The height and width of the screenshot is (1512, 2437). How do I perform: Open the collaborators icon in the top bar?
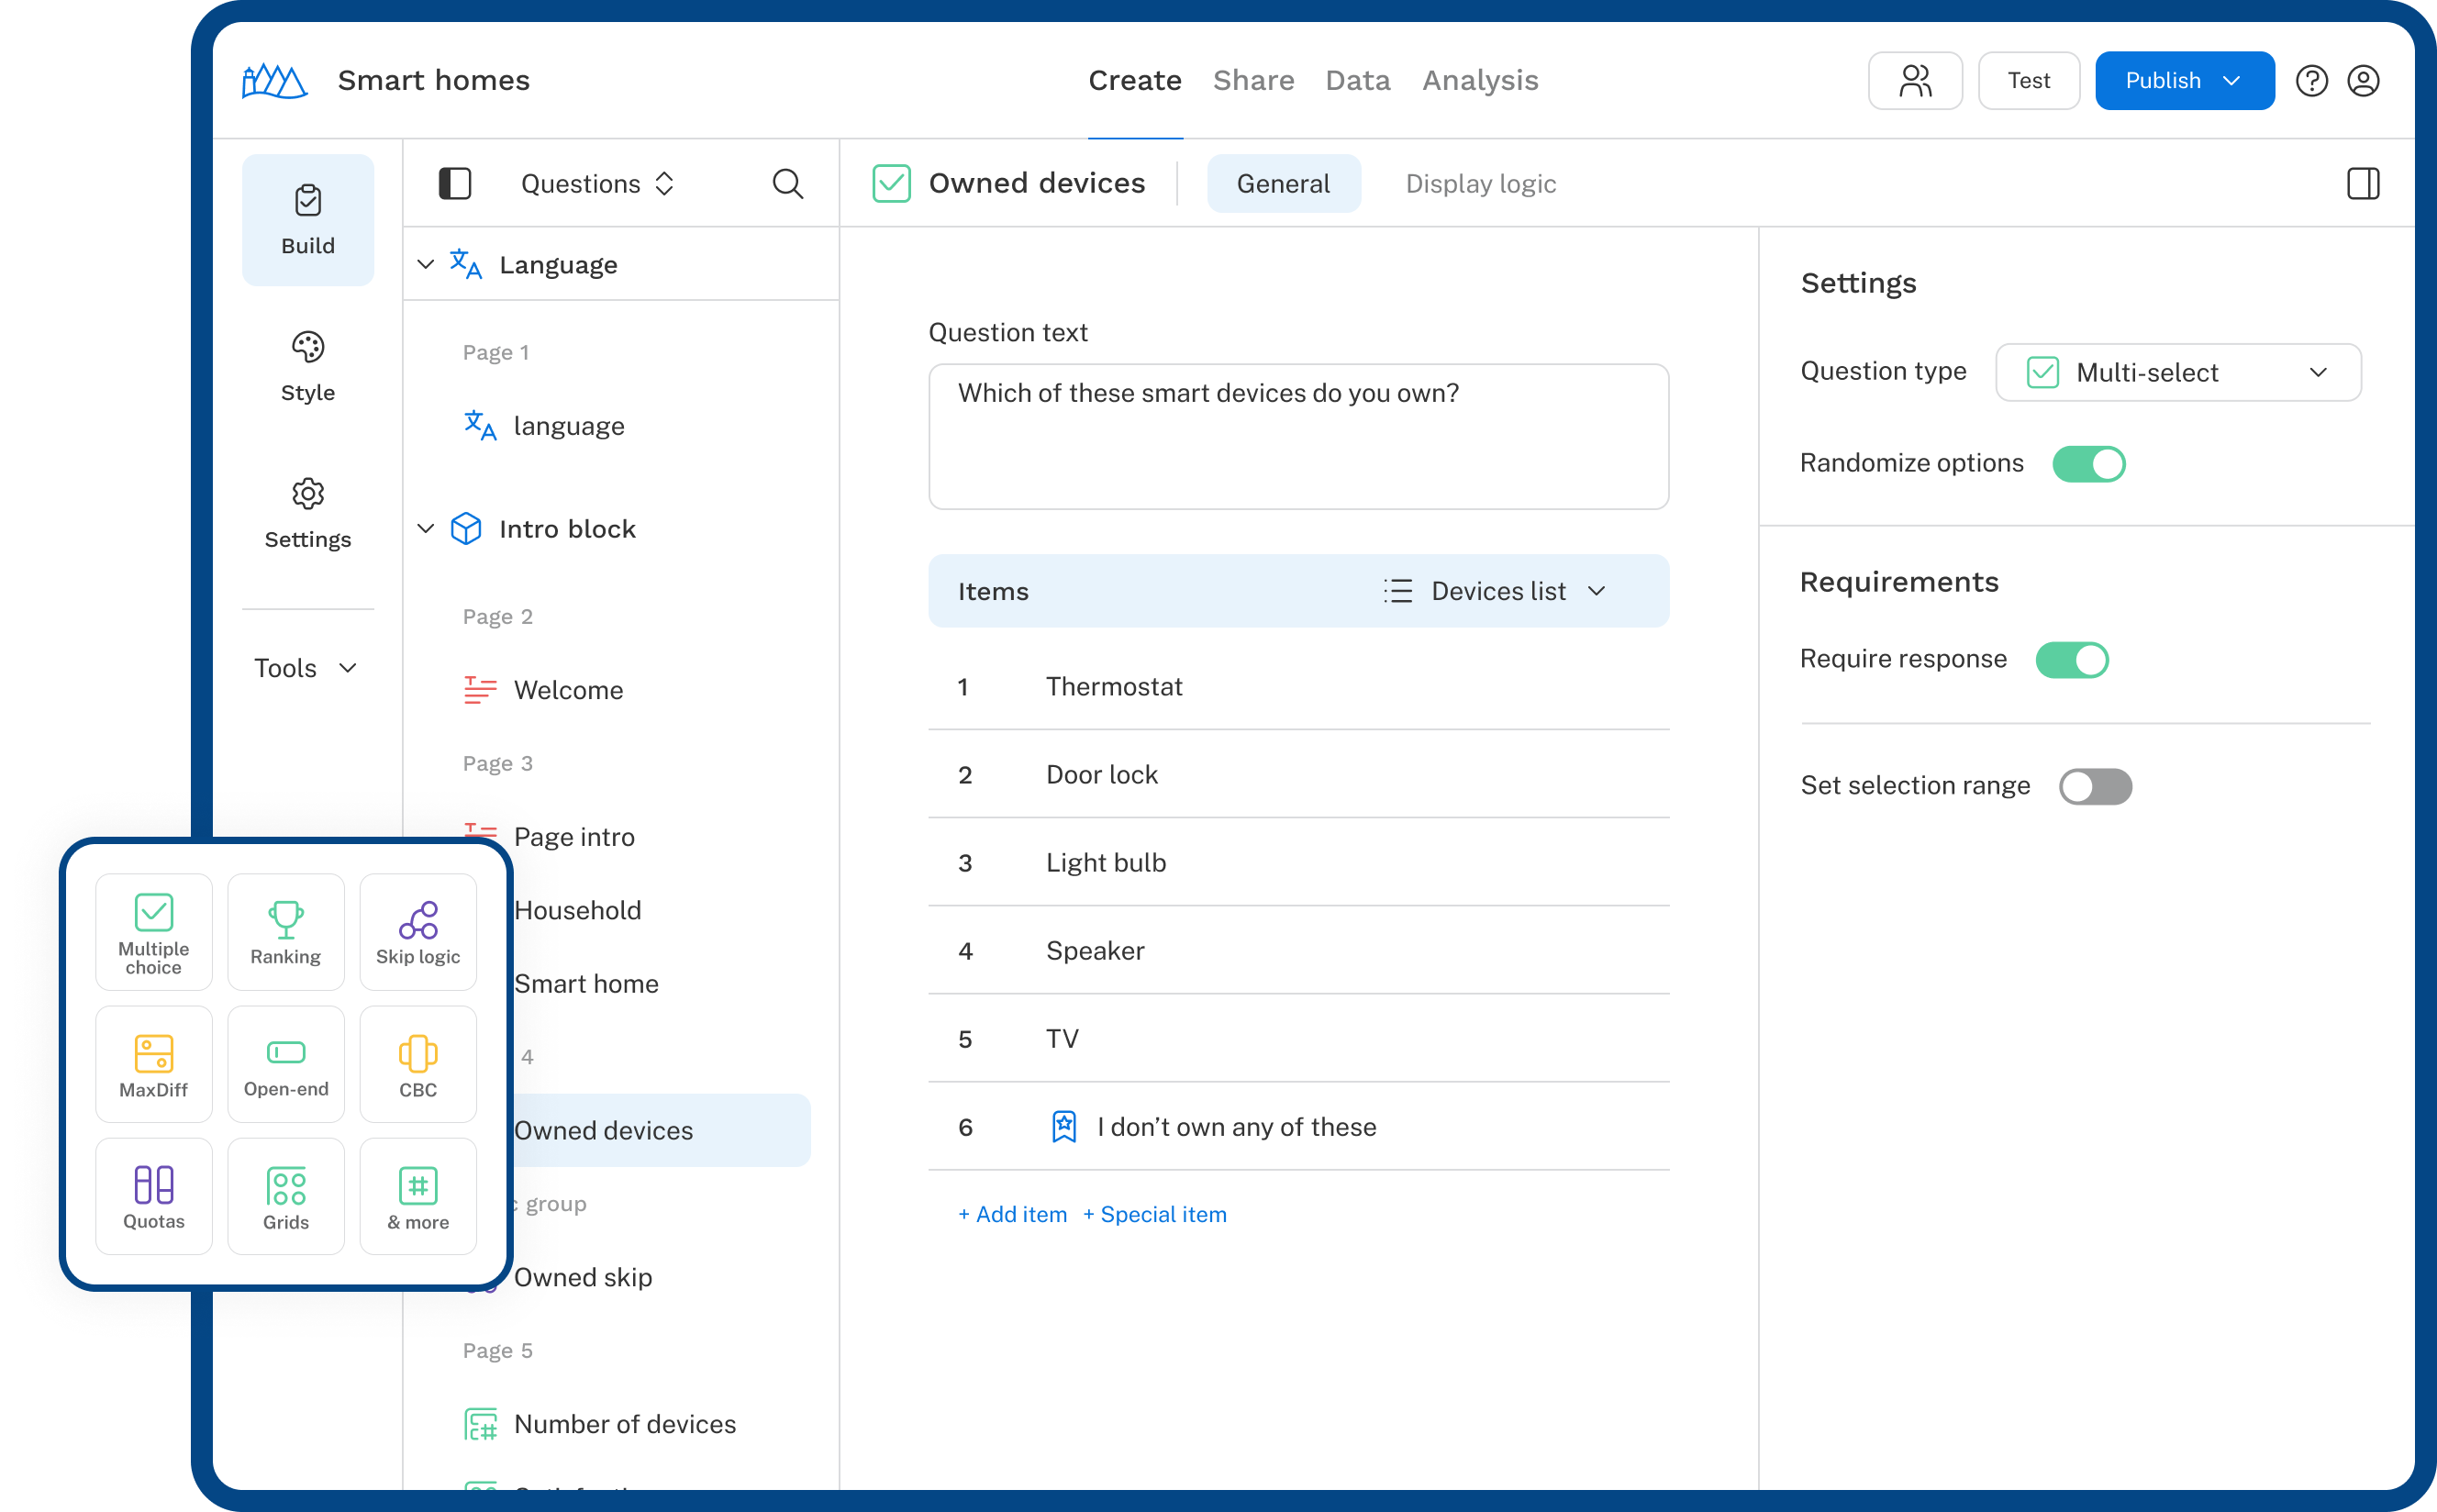pos(1915,80)
